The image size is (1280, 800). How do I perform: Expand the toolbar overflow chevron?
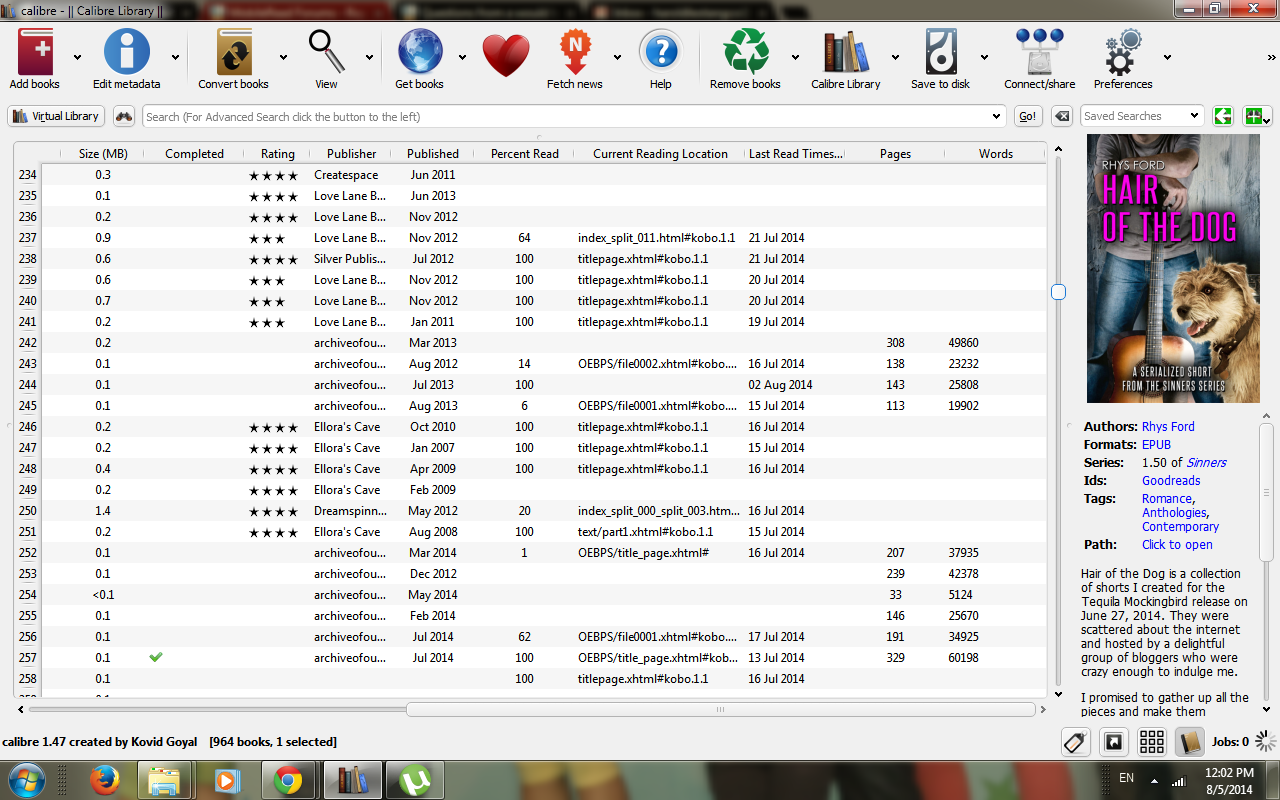tap(1272, 57)
